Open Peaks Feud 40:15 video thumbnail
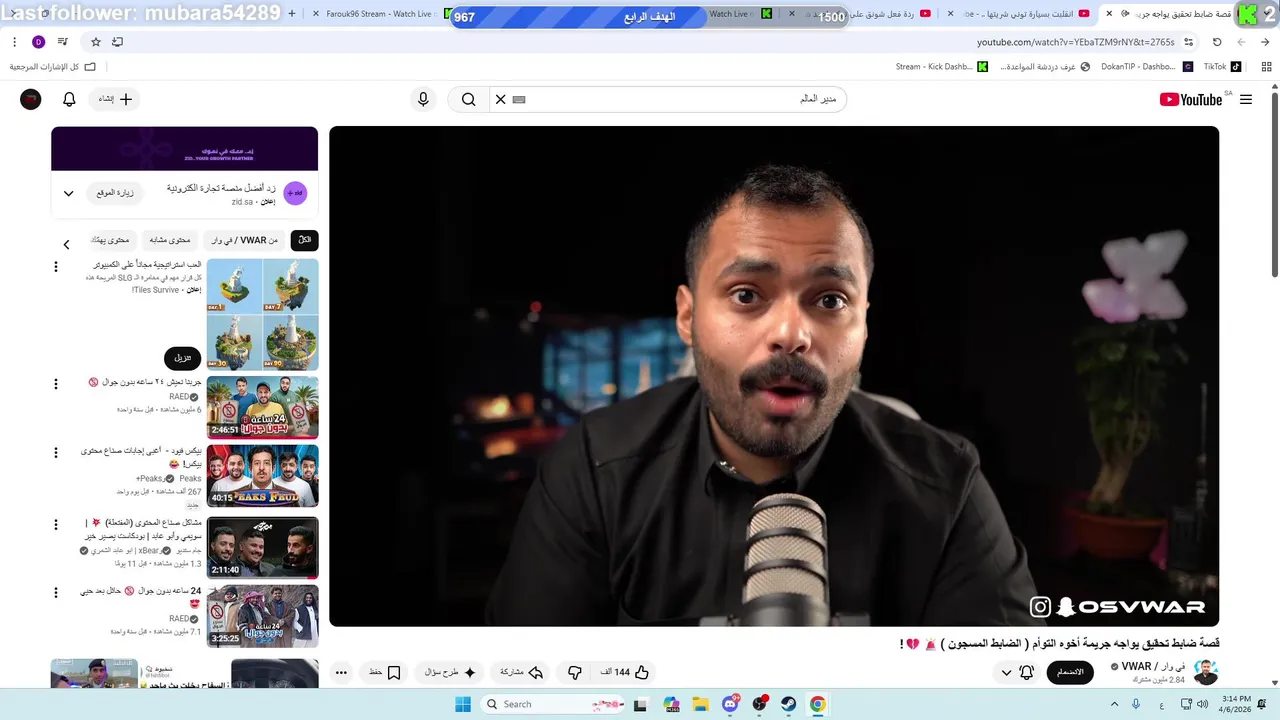The height and width of the screenshot is (720, 1280). (x=263, y=476)
